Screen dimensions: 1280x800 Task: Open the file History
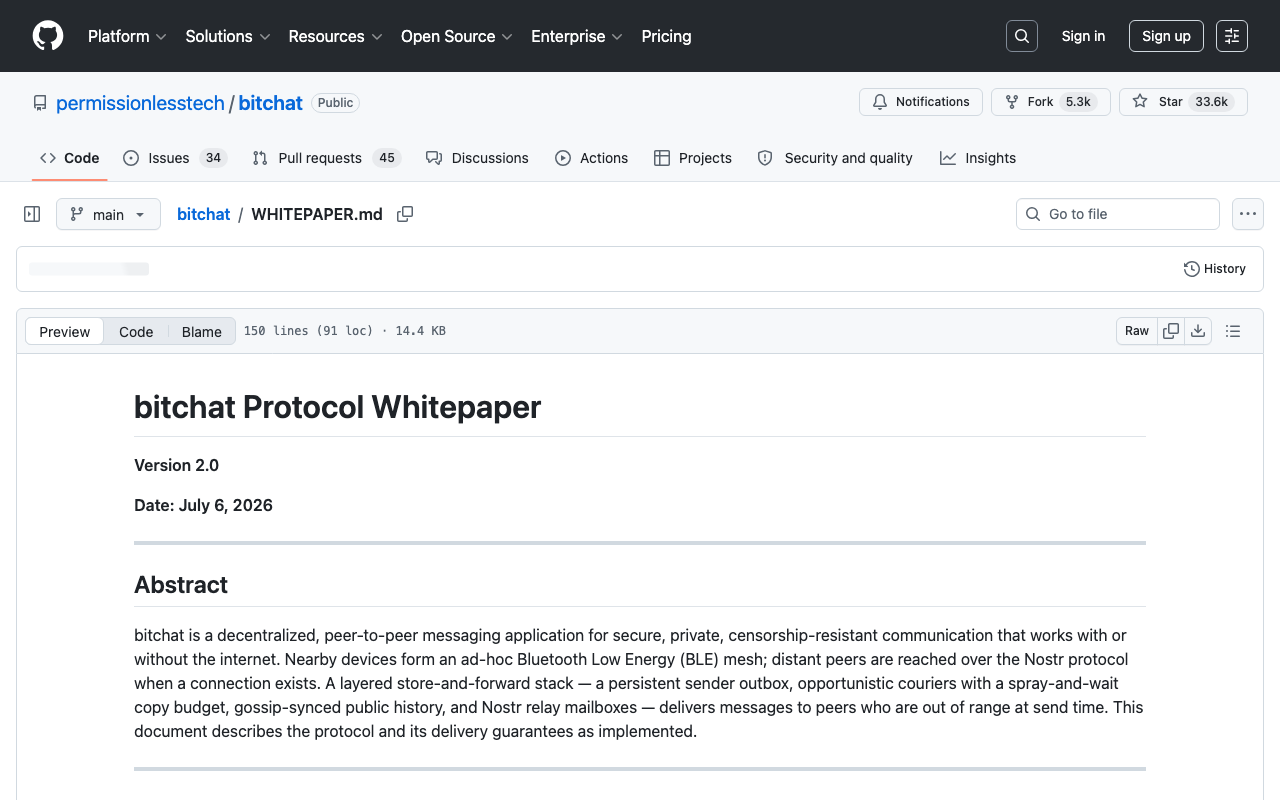tap(1215, 269)
